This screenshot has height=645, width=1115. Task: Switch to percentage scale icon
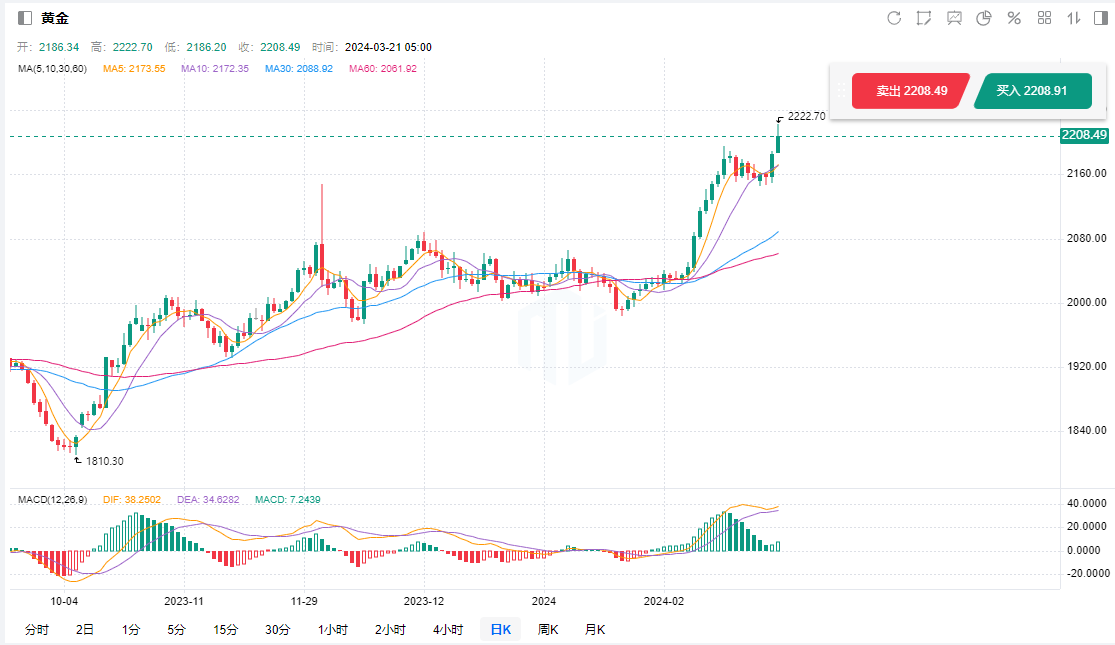[x=1014, y=18]
